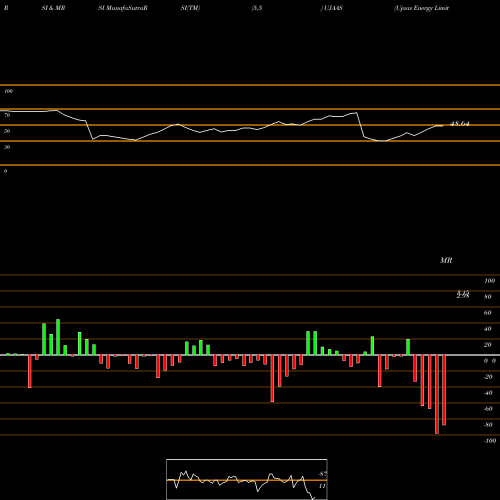Select the -40 label on MR axis
Screen dimensions: 500x500
(x=488, y=393)
